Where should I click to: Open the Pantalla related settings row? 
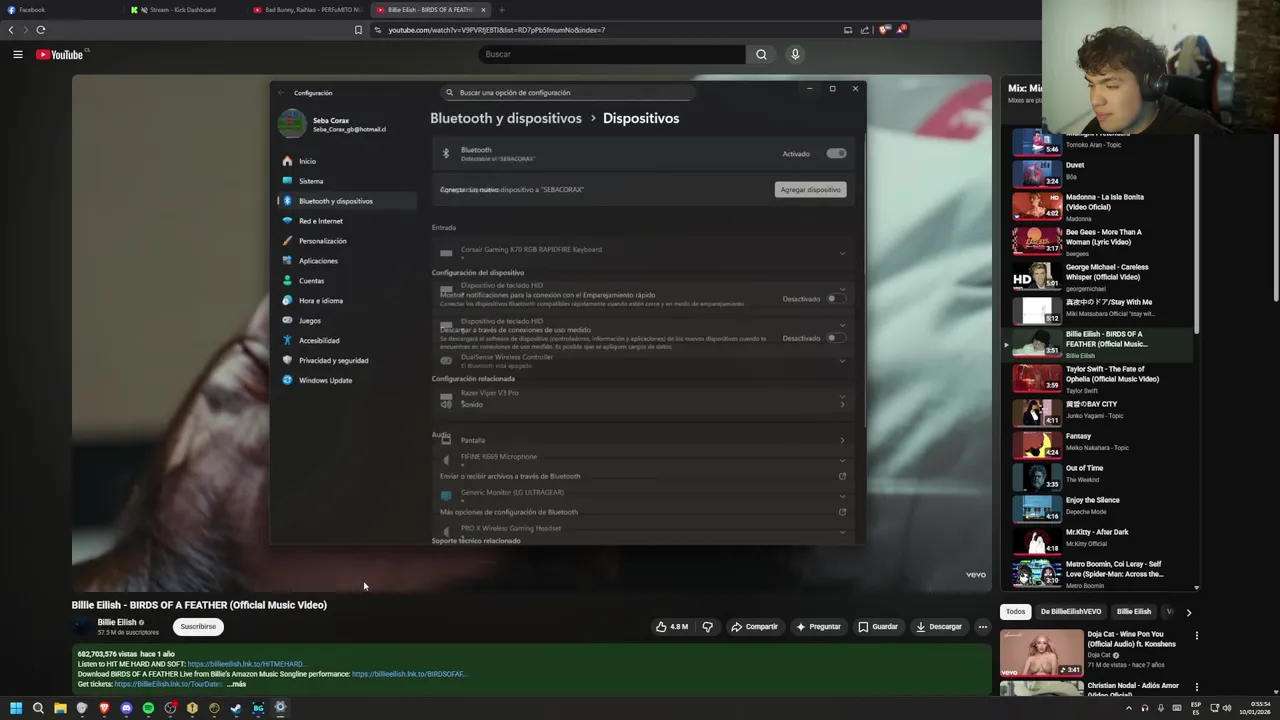point(641,440)
